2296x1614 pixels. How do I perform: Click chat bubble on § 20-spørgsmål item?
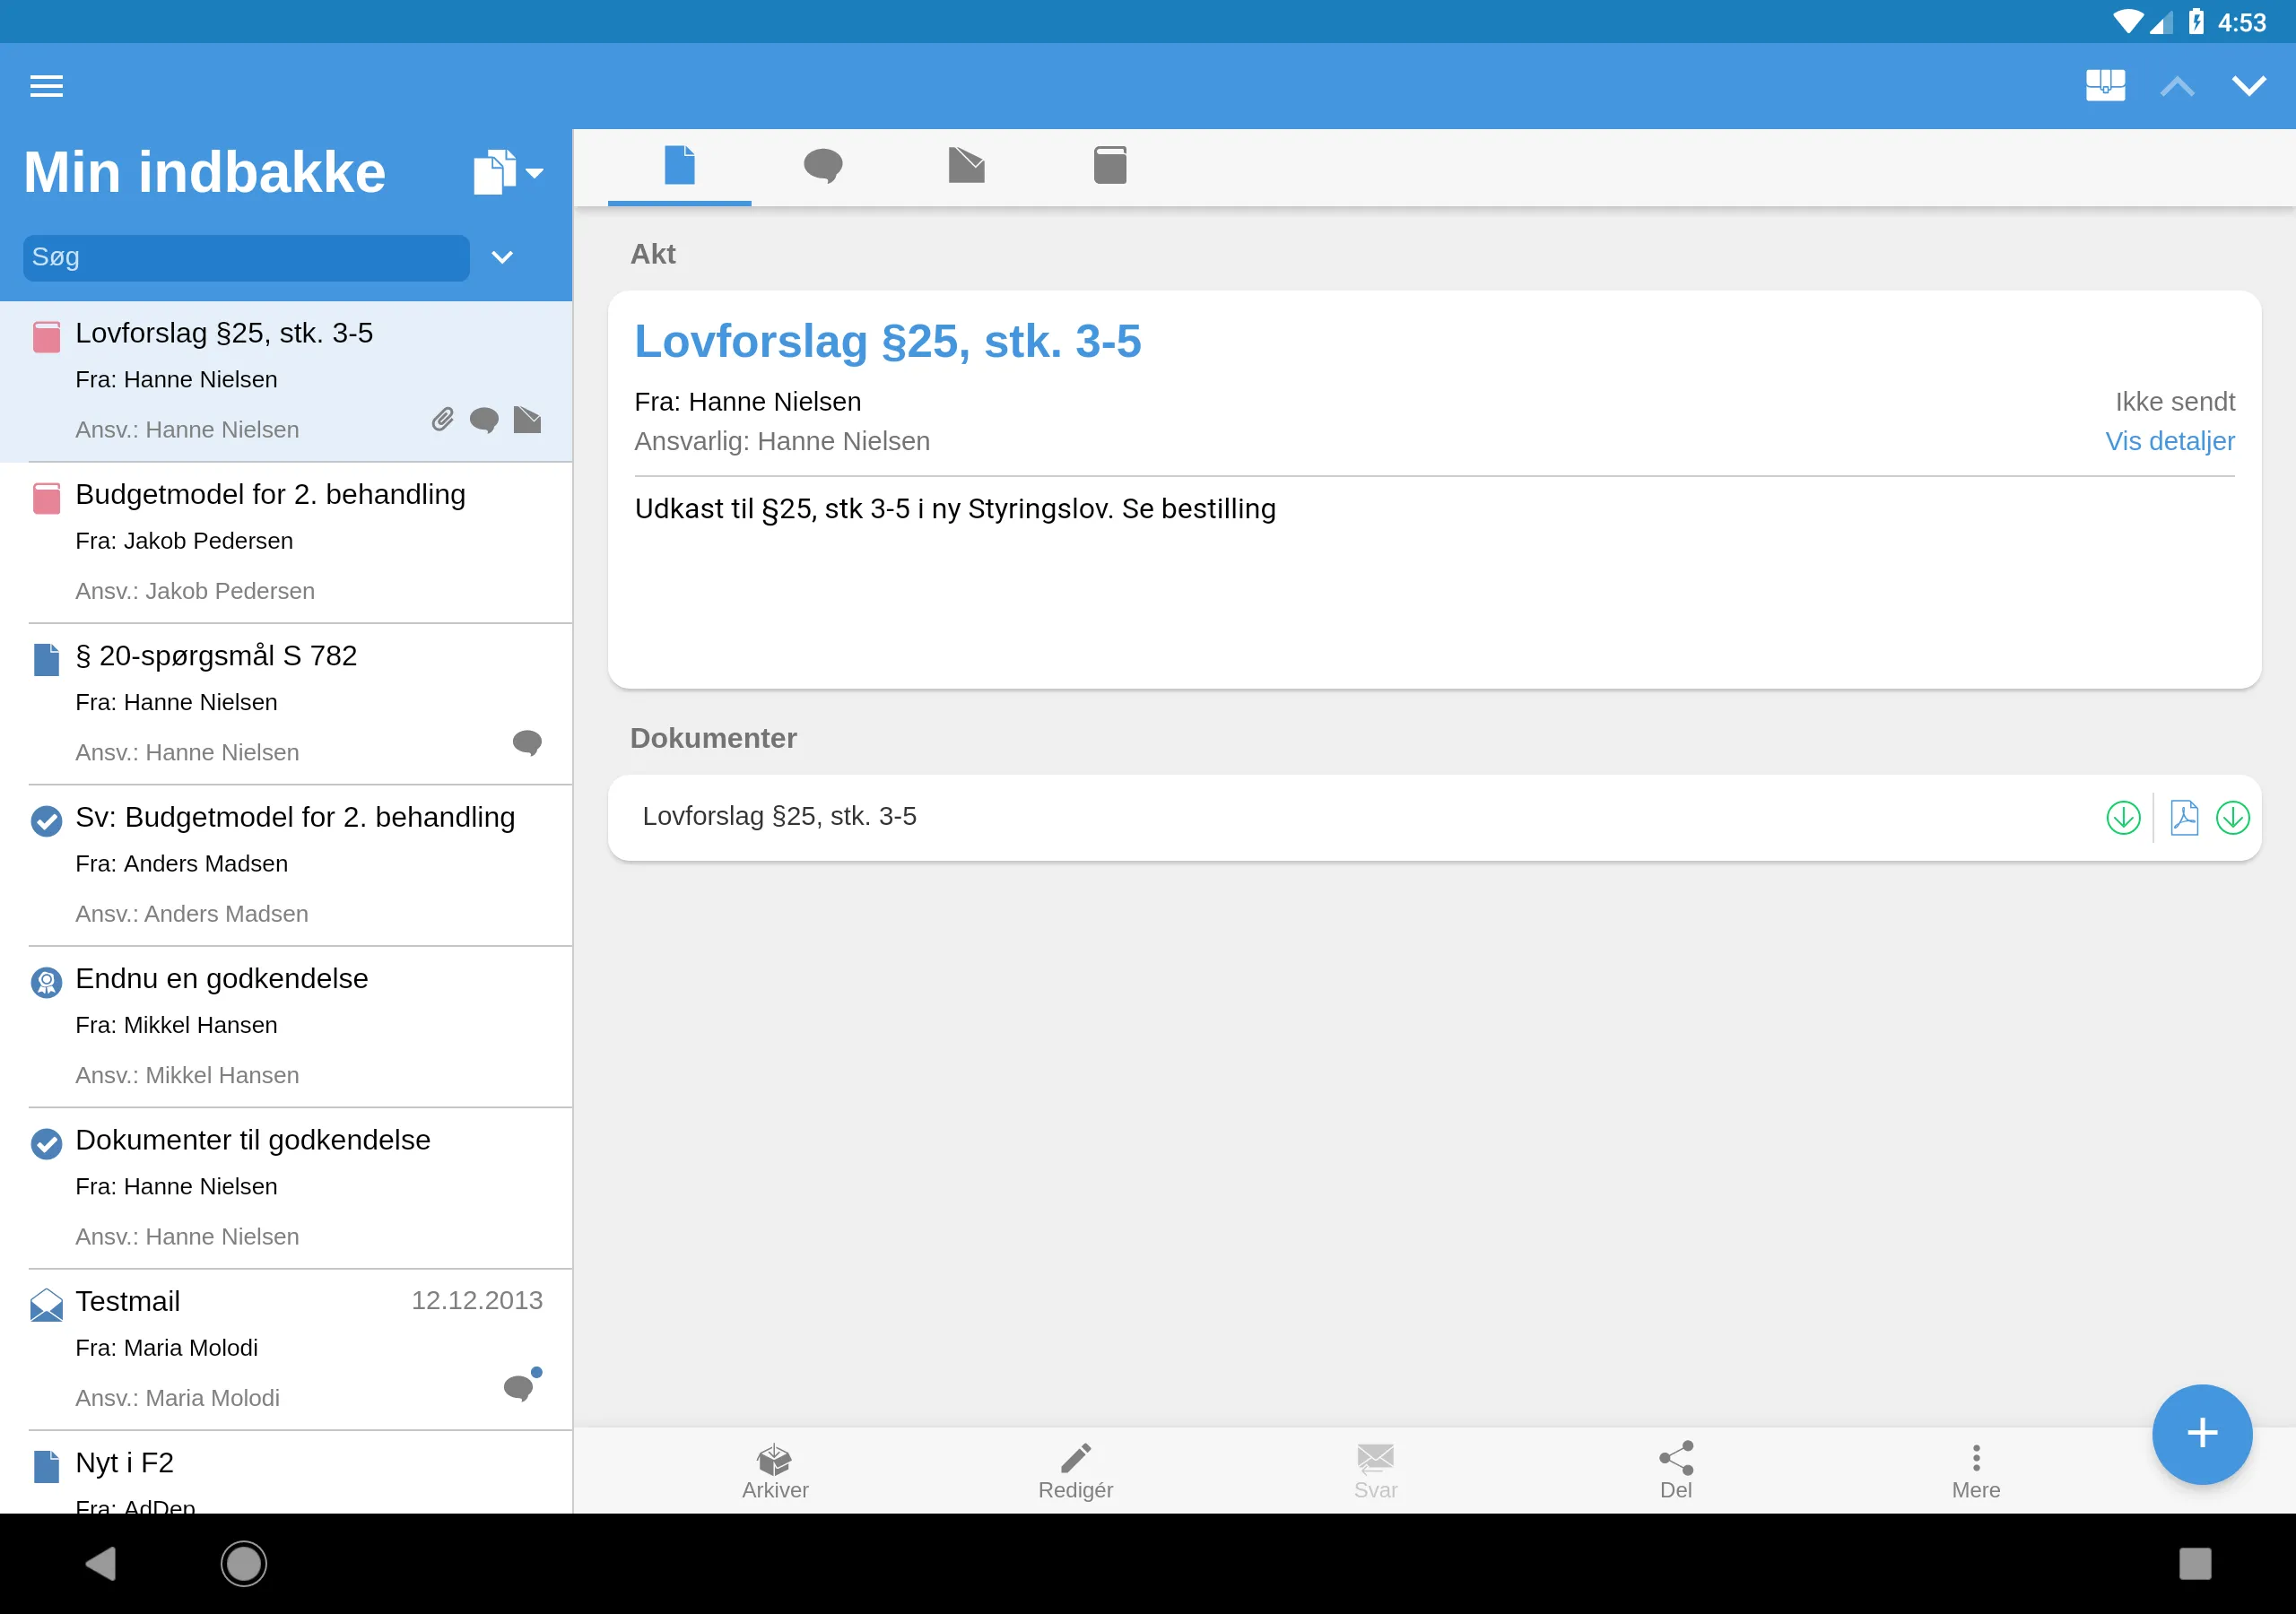527,743
